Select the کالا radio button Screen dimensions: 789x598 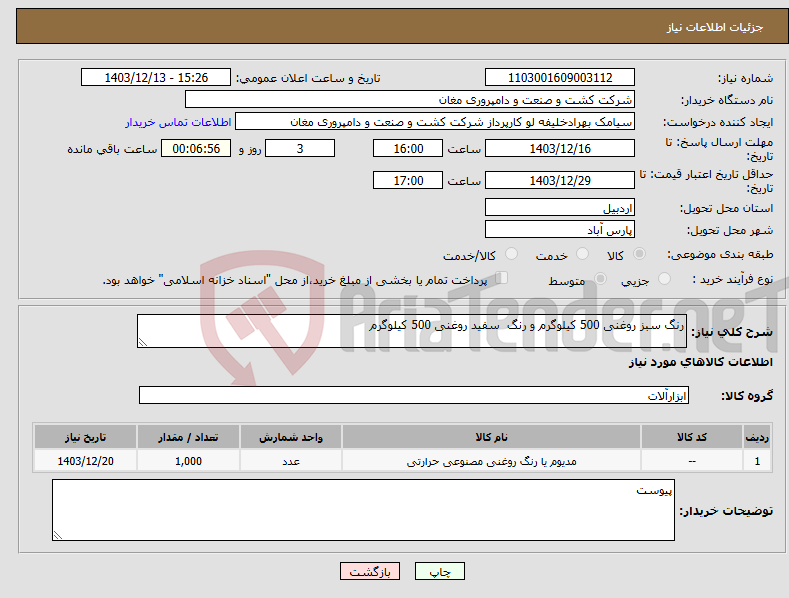pos(639,254)
